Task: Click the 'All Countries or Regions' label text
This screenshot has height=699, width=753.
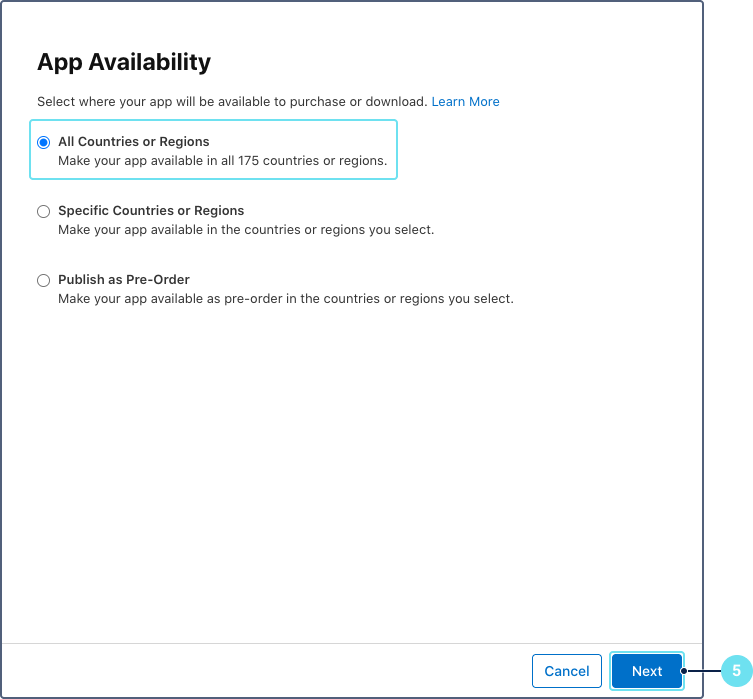Action: tap(134, 142)
